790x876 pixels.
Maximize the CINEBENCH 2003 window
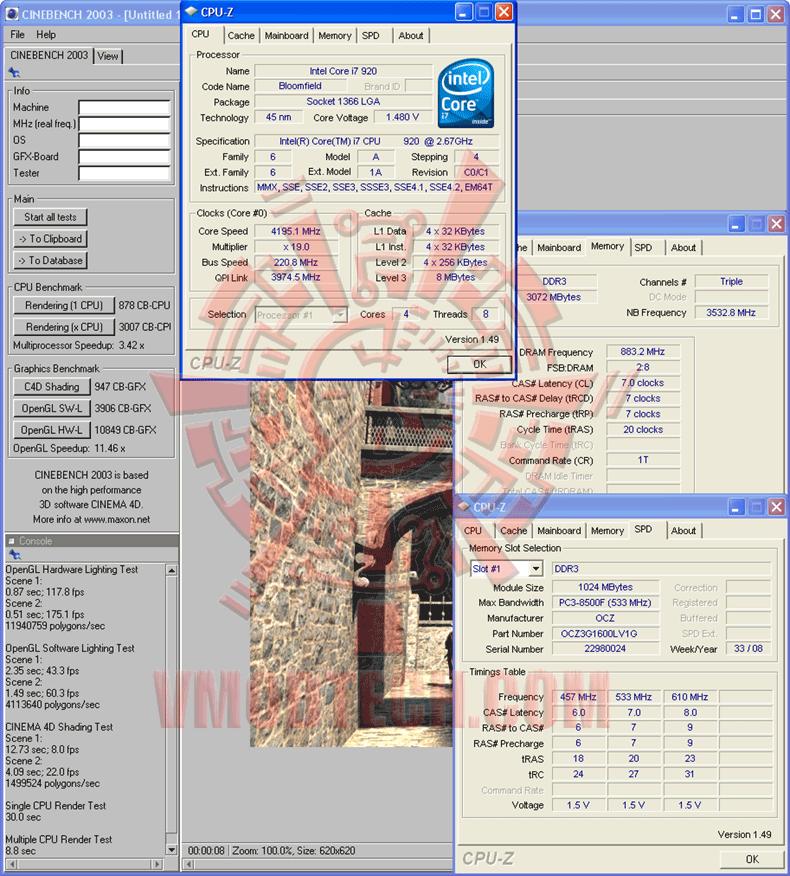pos(755,15)
